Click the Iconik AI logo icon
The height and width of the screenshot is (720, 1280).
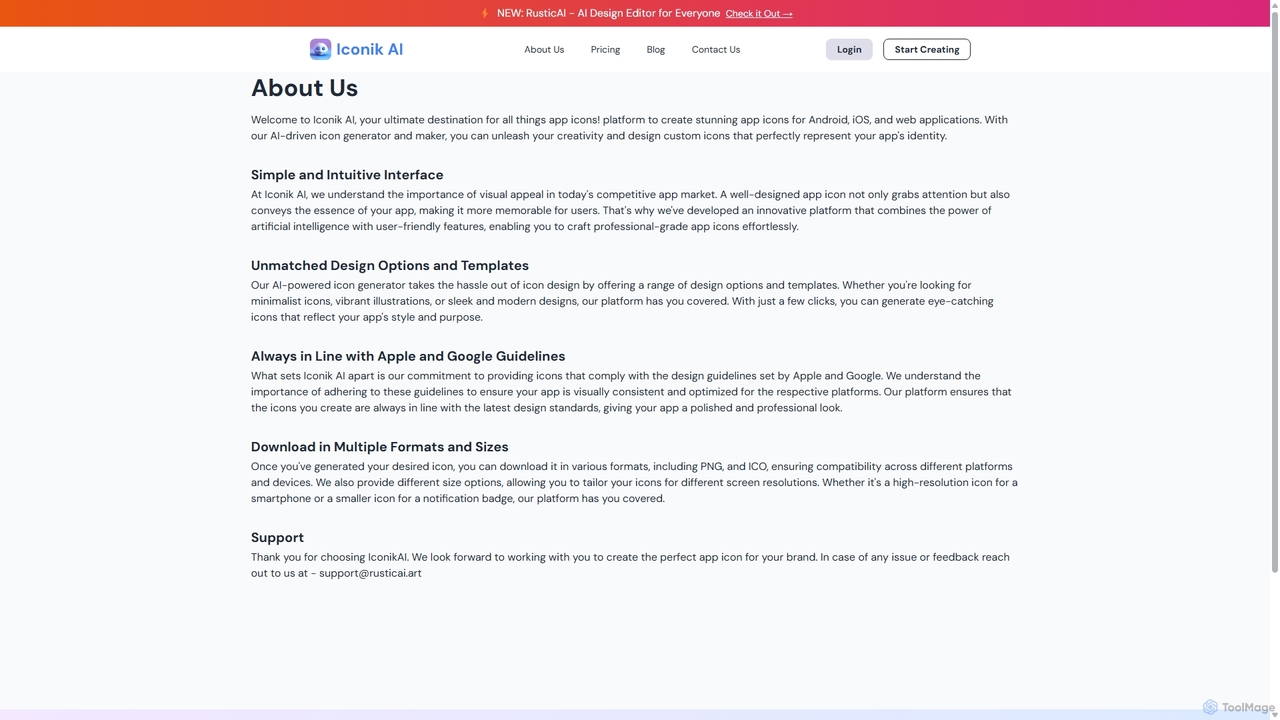point(320,49)
